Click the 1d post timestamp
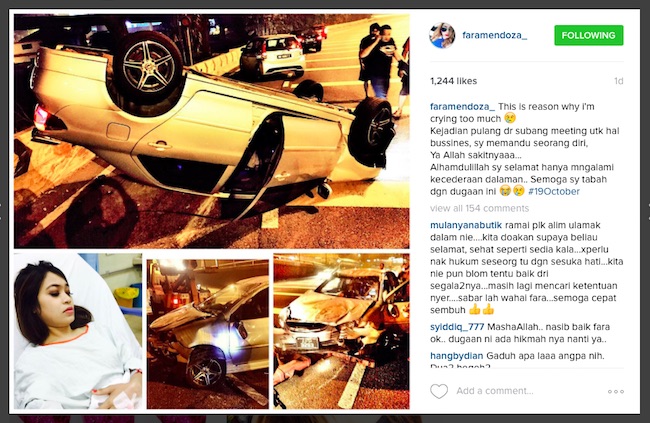 point(618,81)
